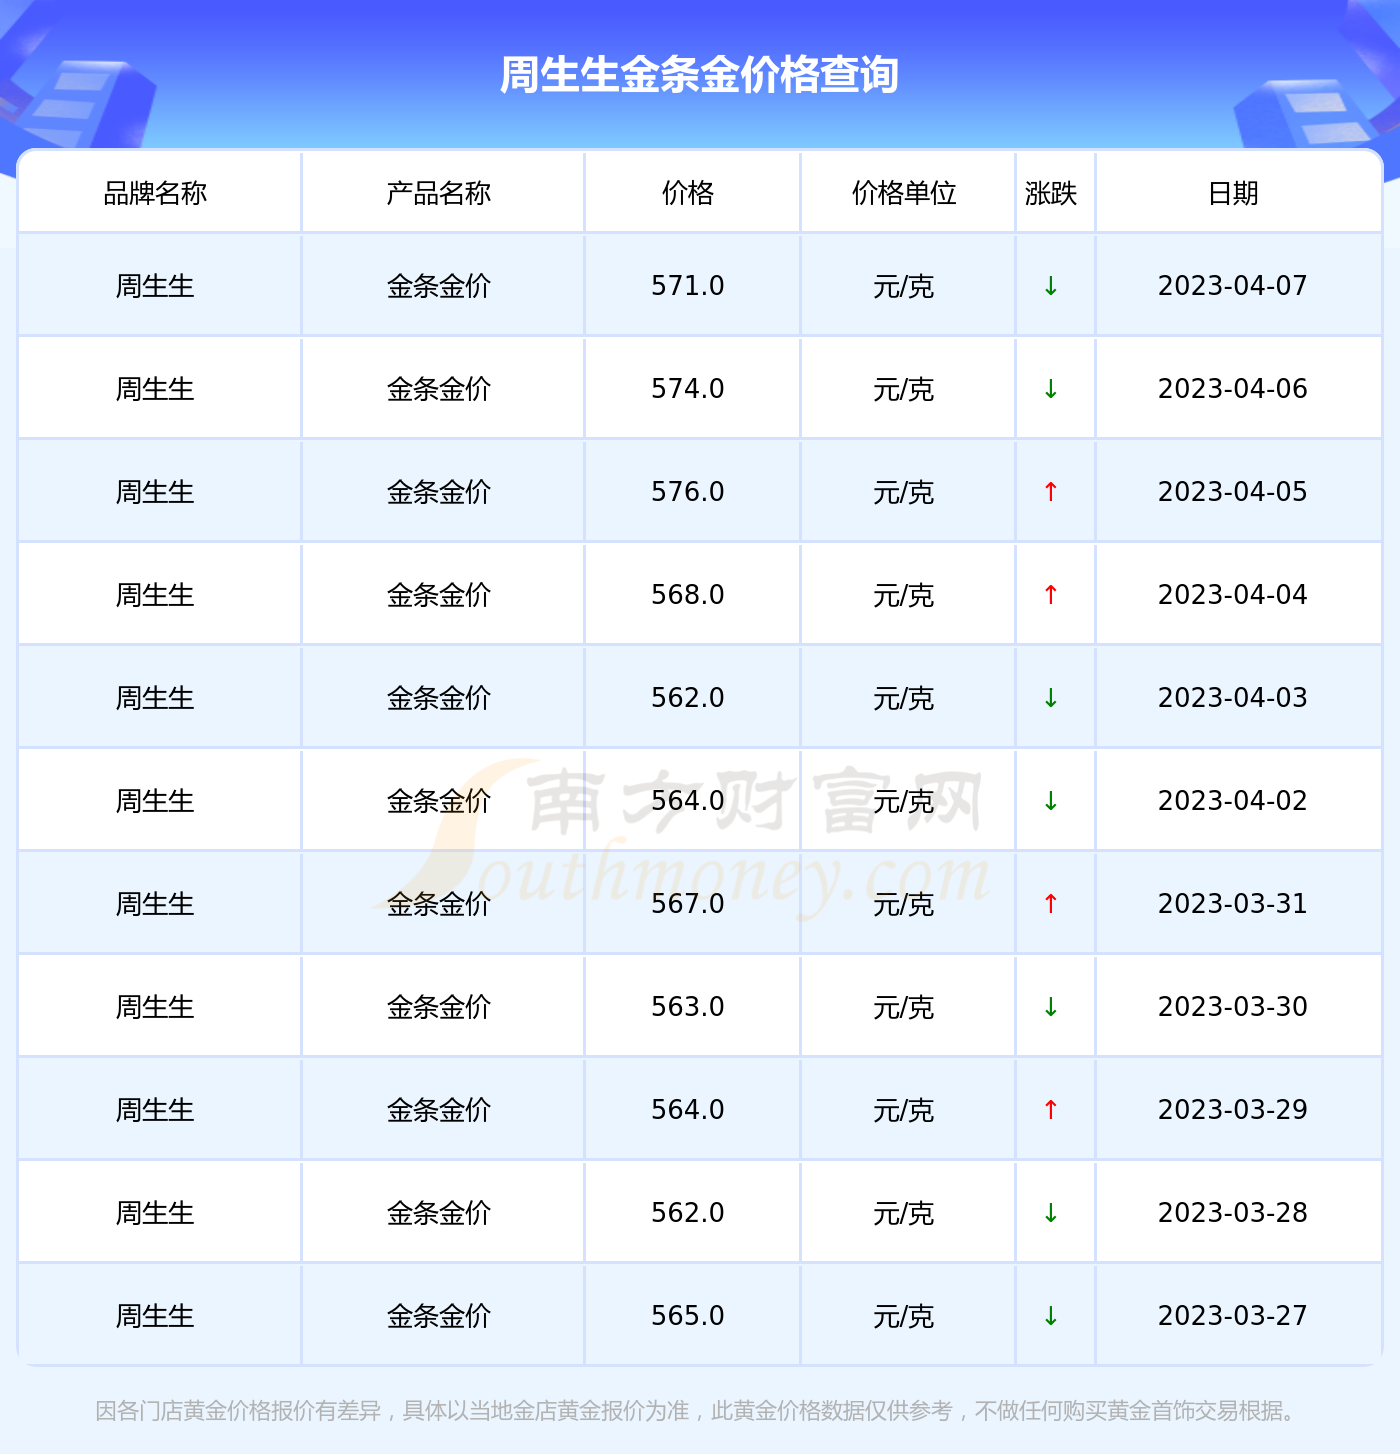1400x1455 pixels.
Task: Click the green down arrow for 2023-03-28
Action: (x=1051, y=1213)
